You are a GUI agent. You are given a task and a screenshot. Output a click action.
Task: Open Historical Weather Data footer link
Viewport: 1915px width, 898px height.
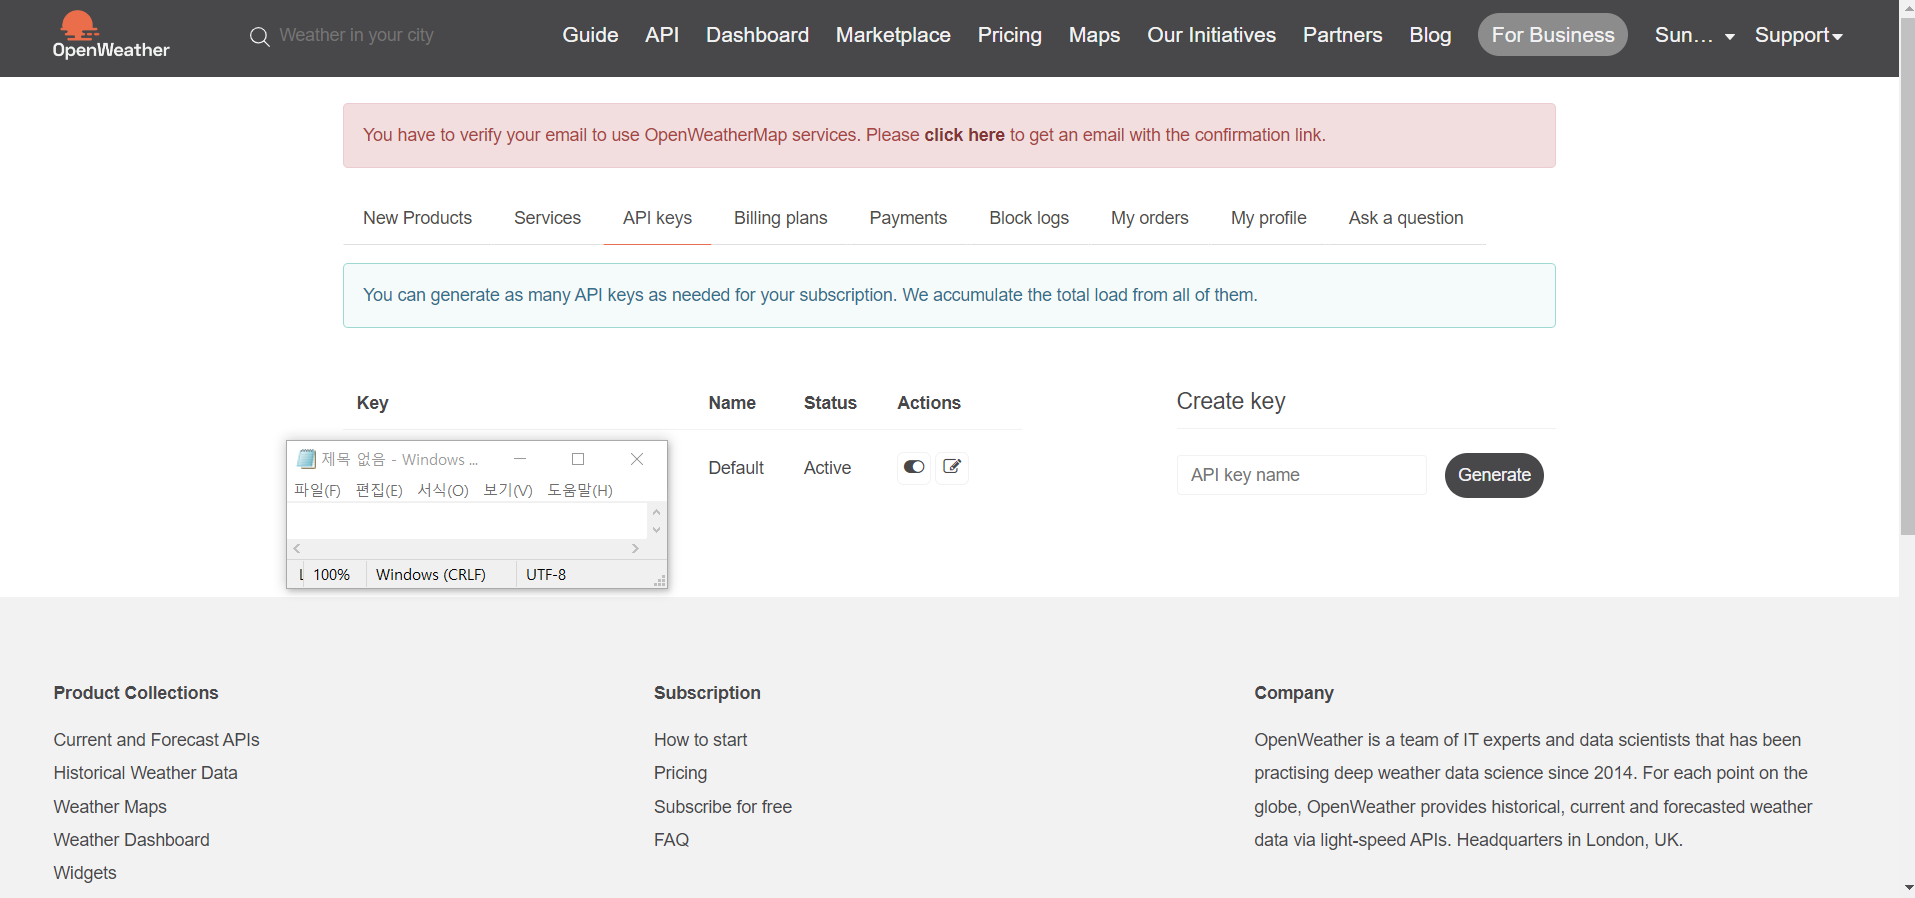tap(145, 773)
